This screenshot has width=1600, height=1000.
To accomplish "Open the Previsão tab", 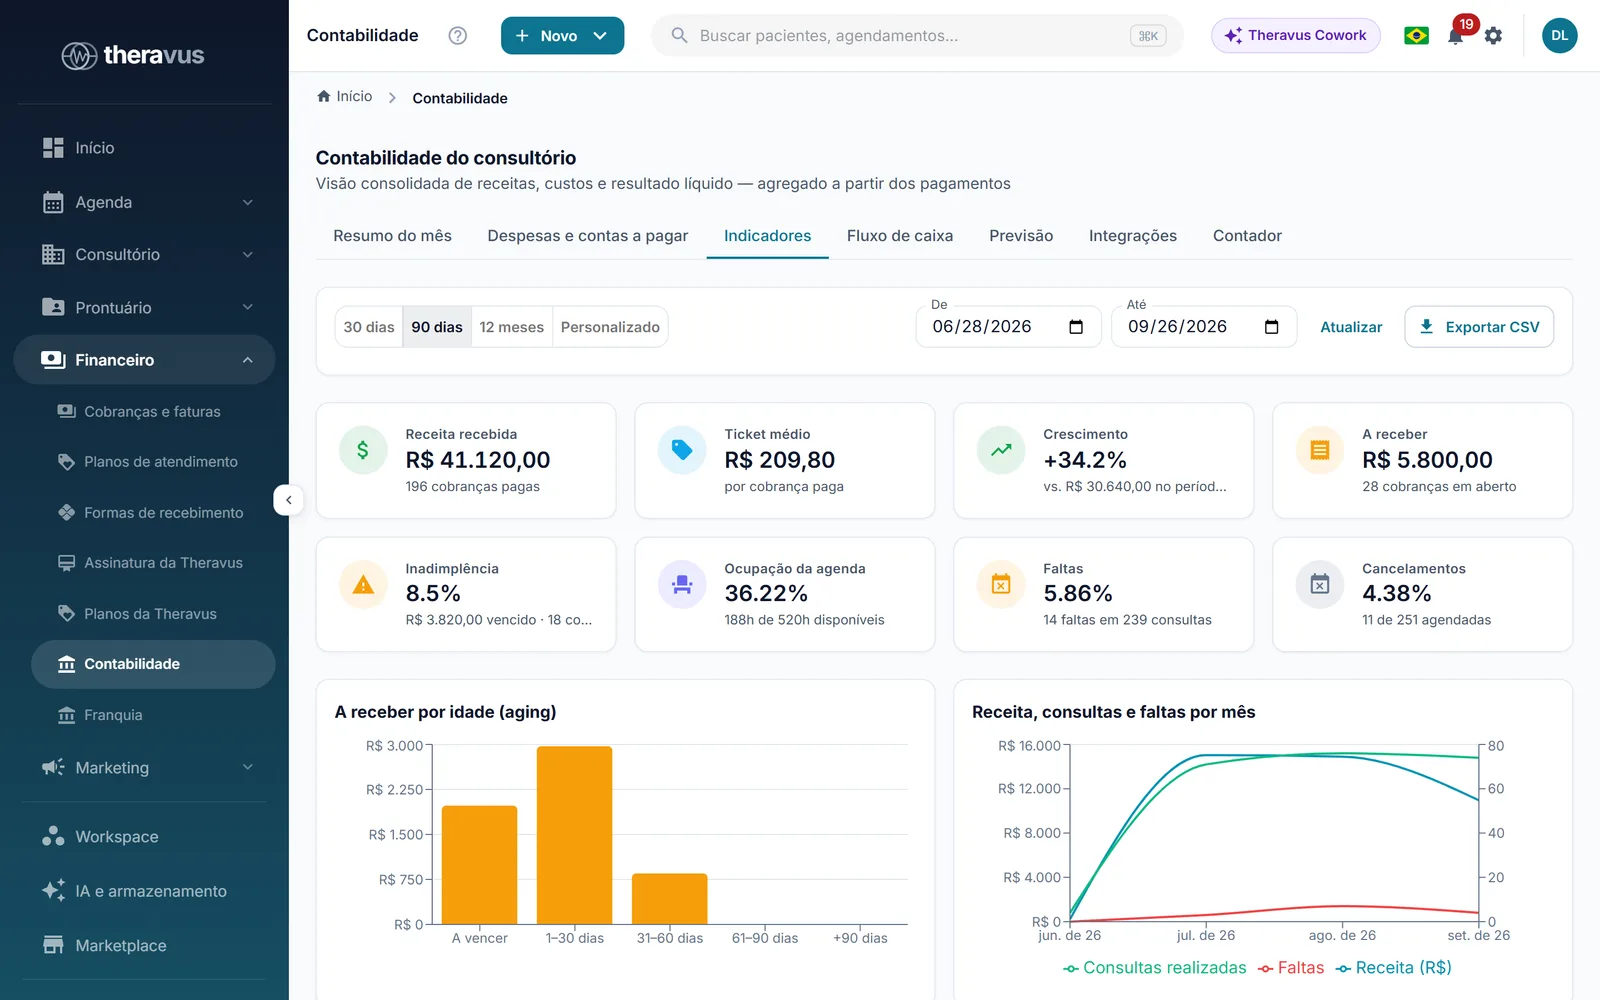I will (1021, 236).
